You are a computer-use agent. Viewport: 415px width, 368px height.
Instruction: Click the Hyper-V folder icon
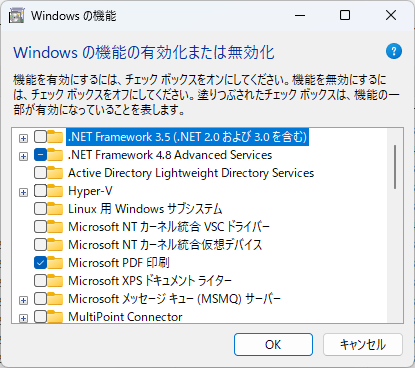(55, 191)
